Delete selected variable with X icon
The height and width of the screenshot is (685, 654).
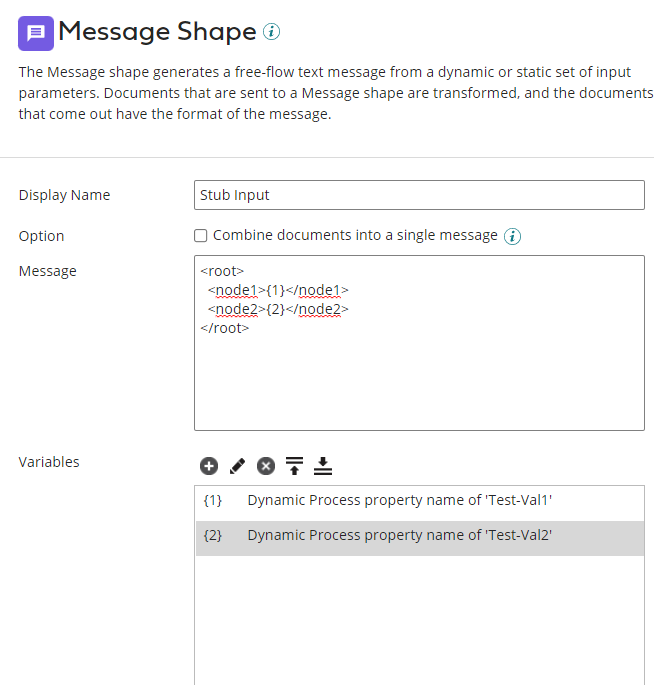point(265,465)
